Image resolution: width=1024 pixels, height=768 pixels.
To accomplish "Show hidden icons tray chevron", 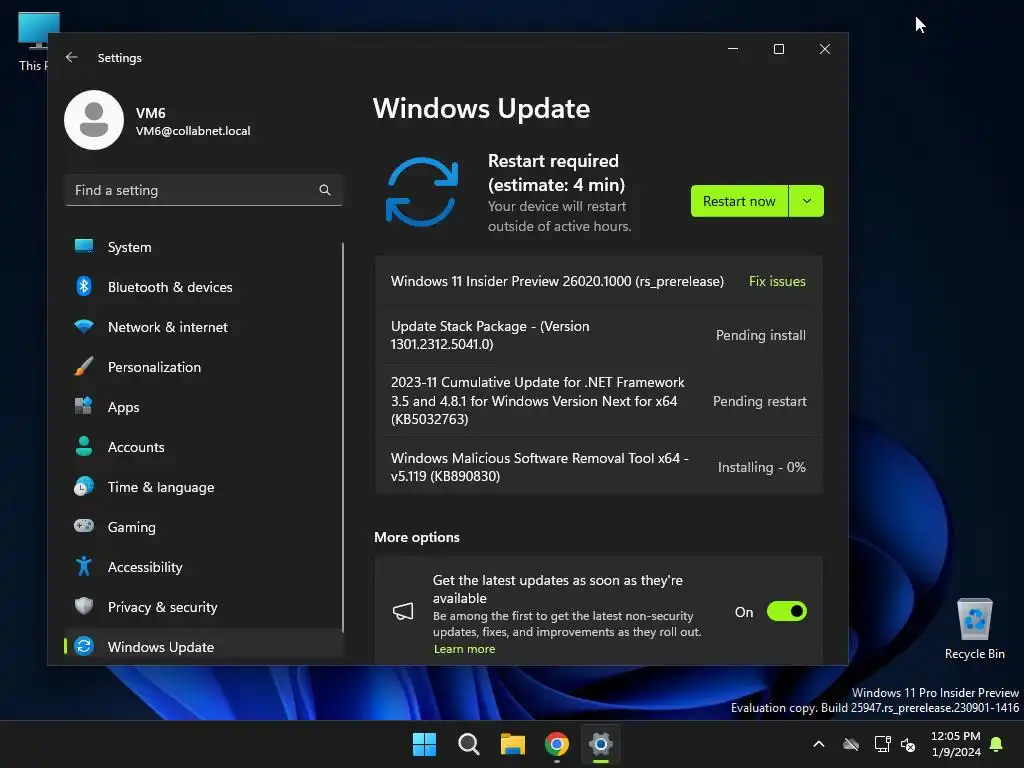I will pos(818,744).
